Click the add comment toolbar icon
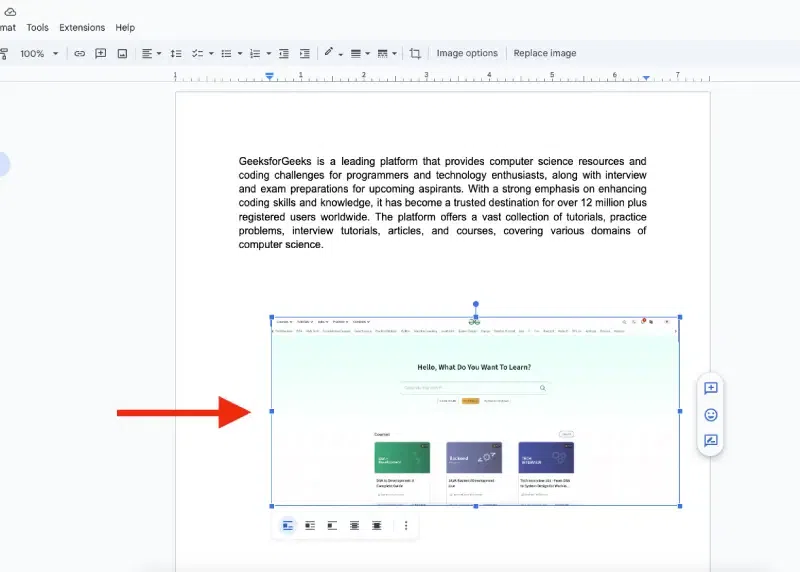Screen dimensions: 800x572 (101, 54)
